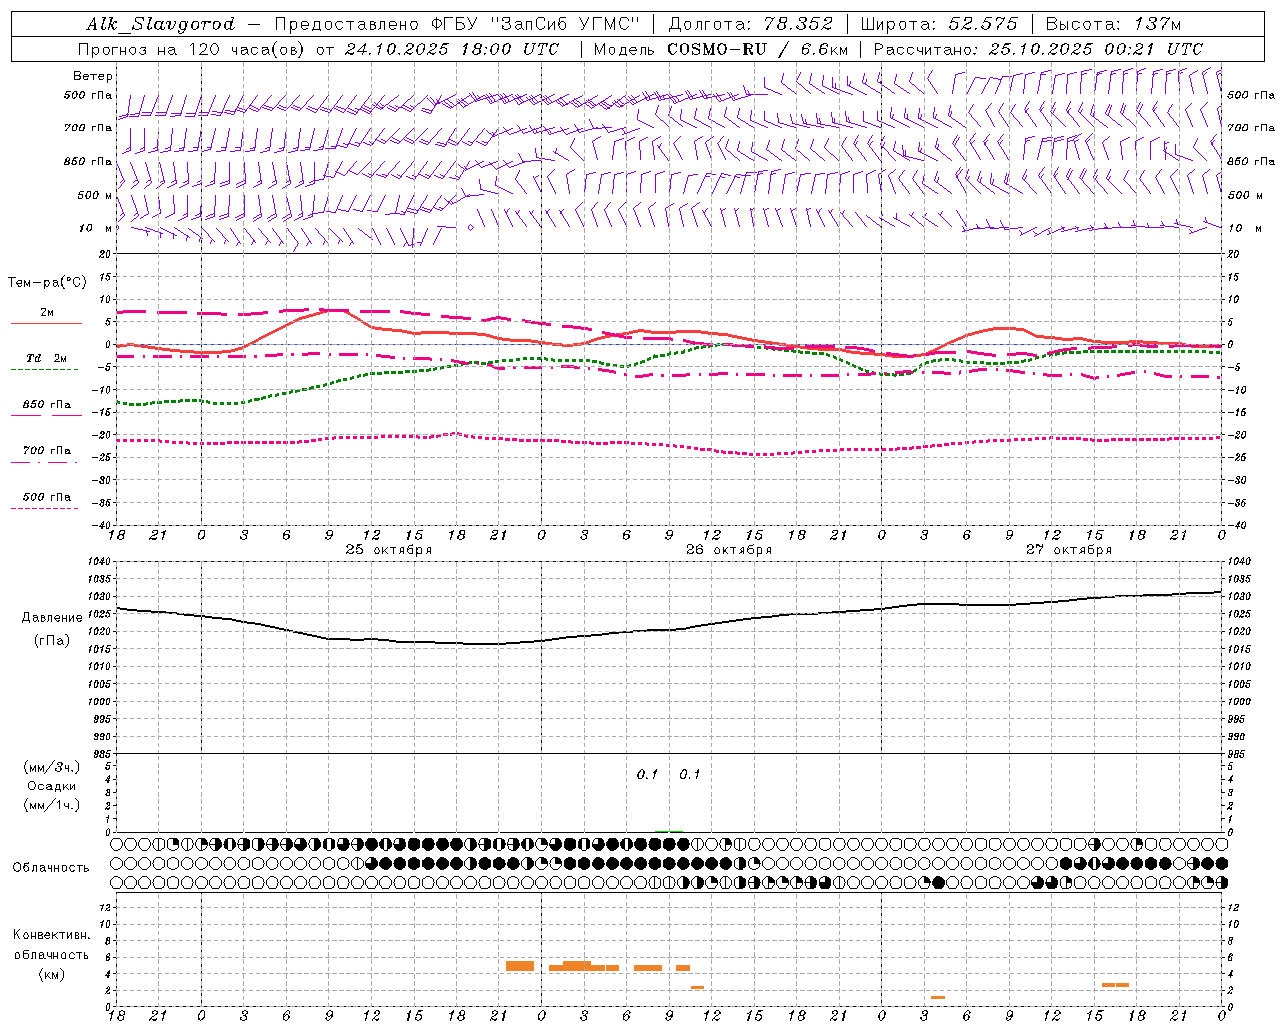Click the Давление pressure panel label
This screenshot has height=1024, width=1280.
pos(52,618)
